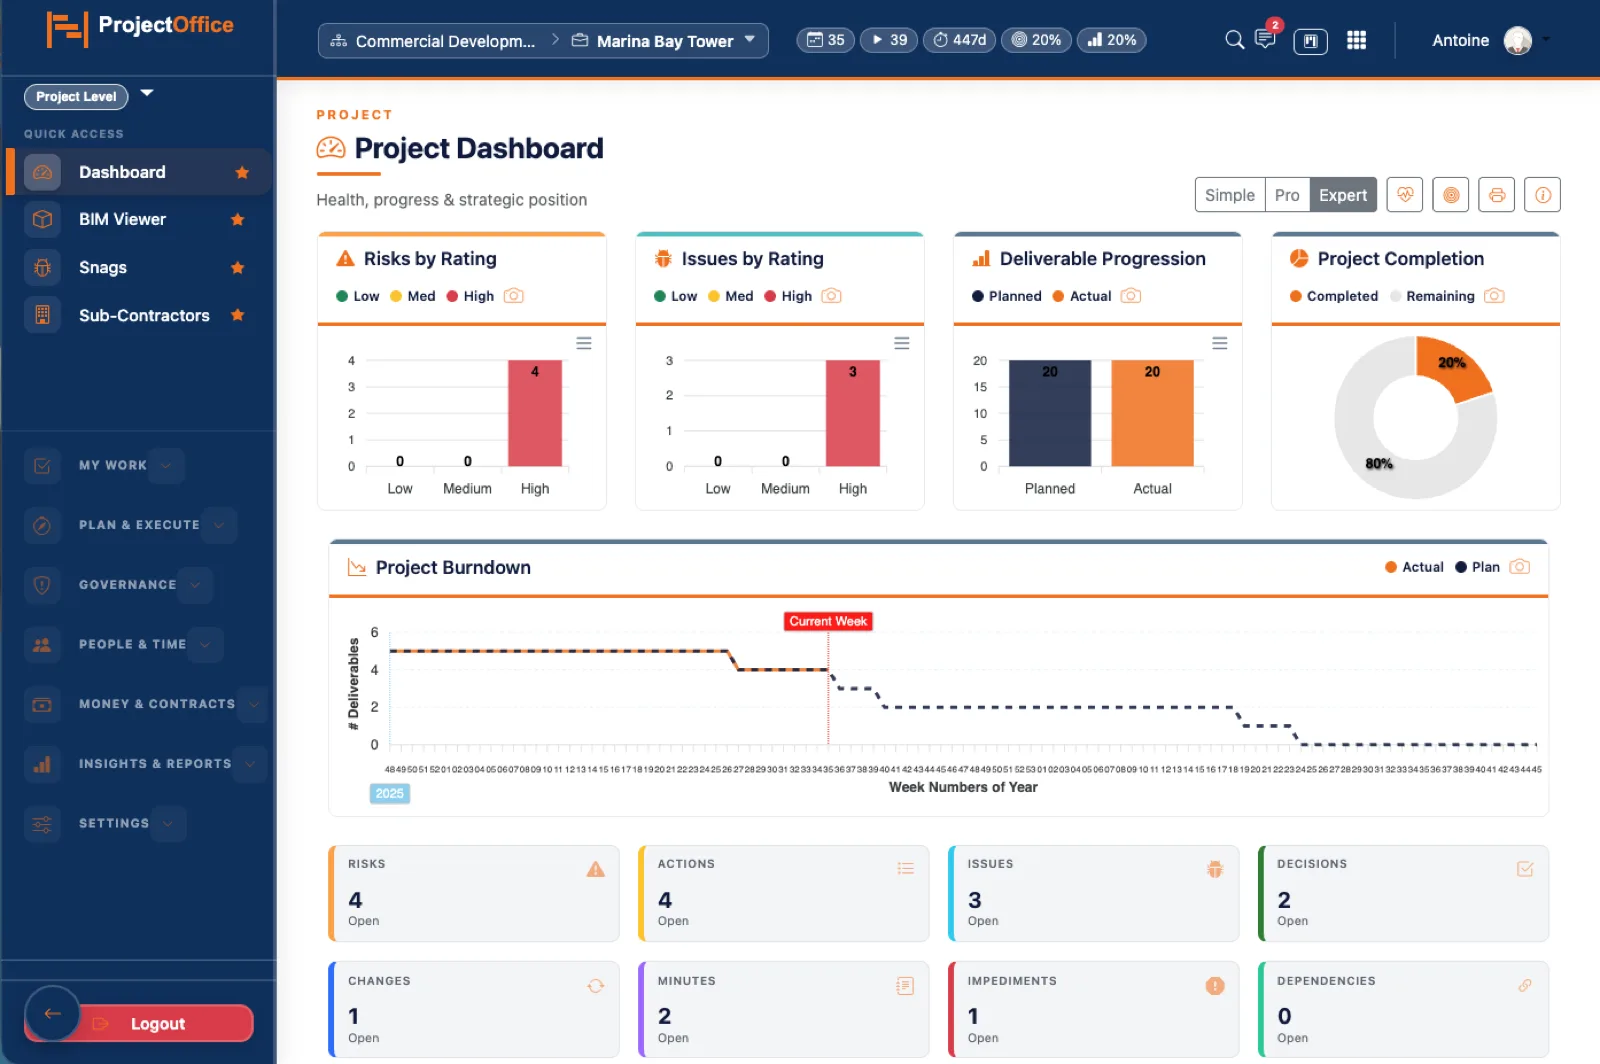Click the Project Completion camera icon

coord(1495,296)
